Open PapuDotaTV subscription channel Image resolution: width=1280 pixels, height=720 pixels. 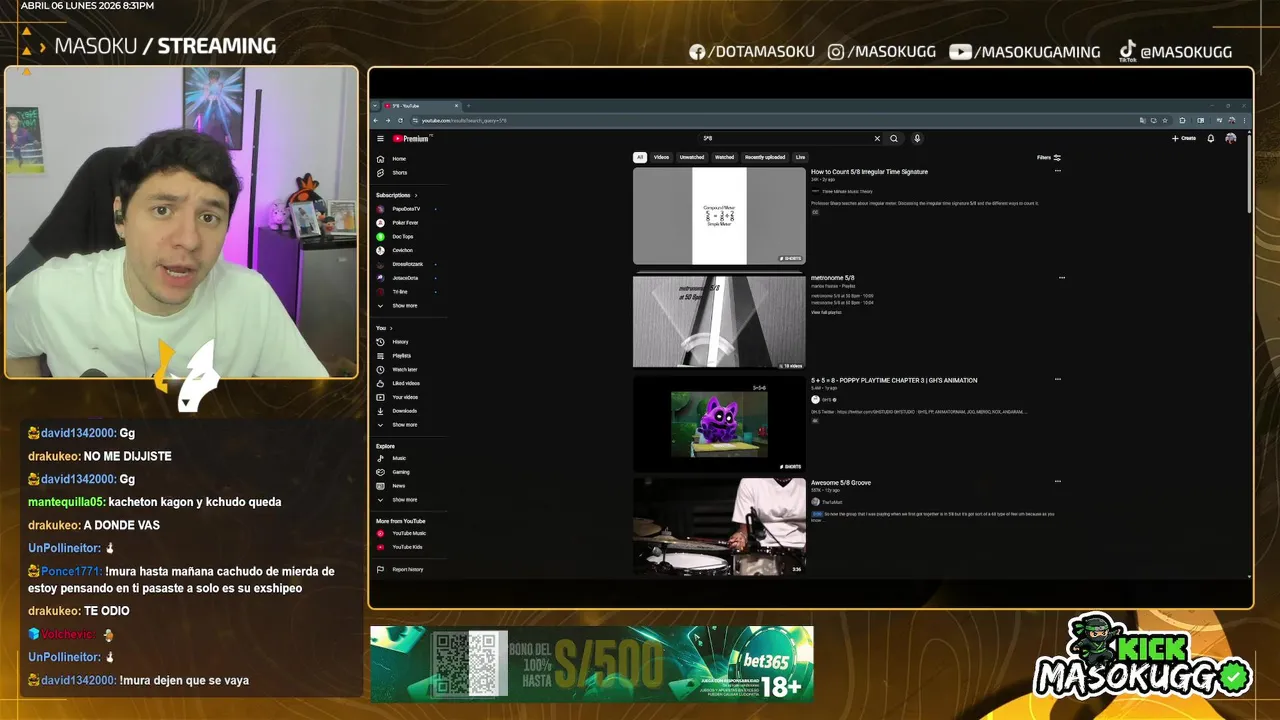pyautogui.click(x=406, y=209)
